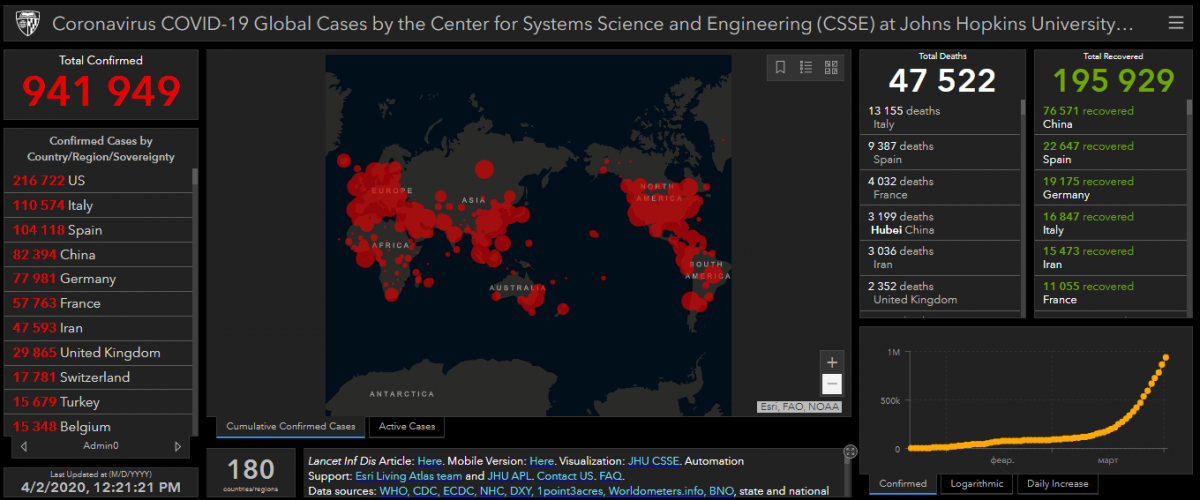Open the WHO data source link

click(x=394, y=491)
